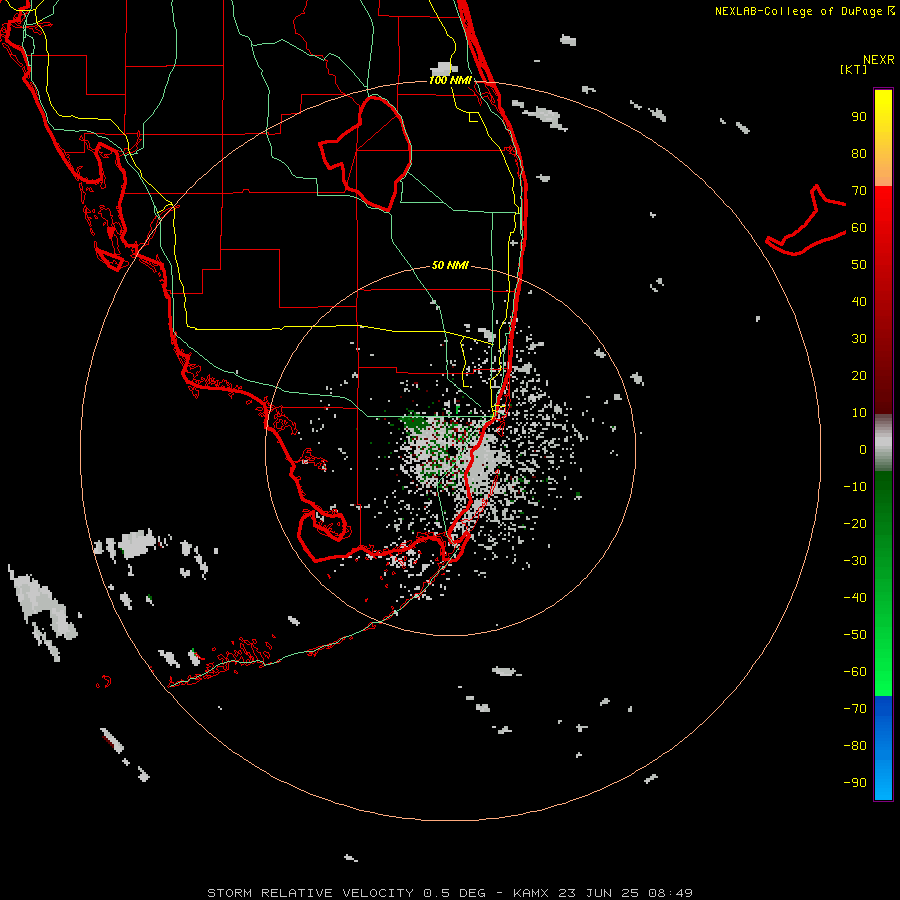900x900 pixels.
Task: Click the scale value -50
Action: [855, 635]
